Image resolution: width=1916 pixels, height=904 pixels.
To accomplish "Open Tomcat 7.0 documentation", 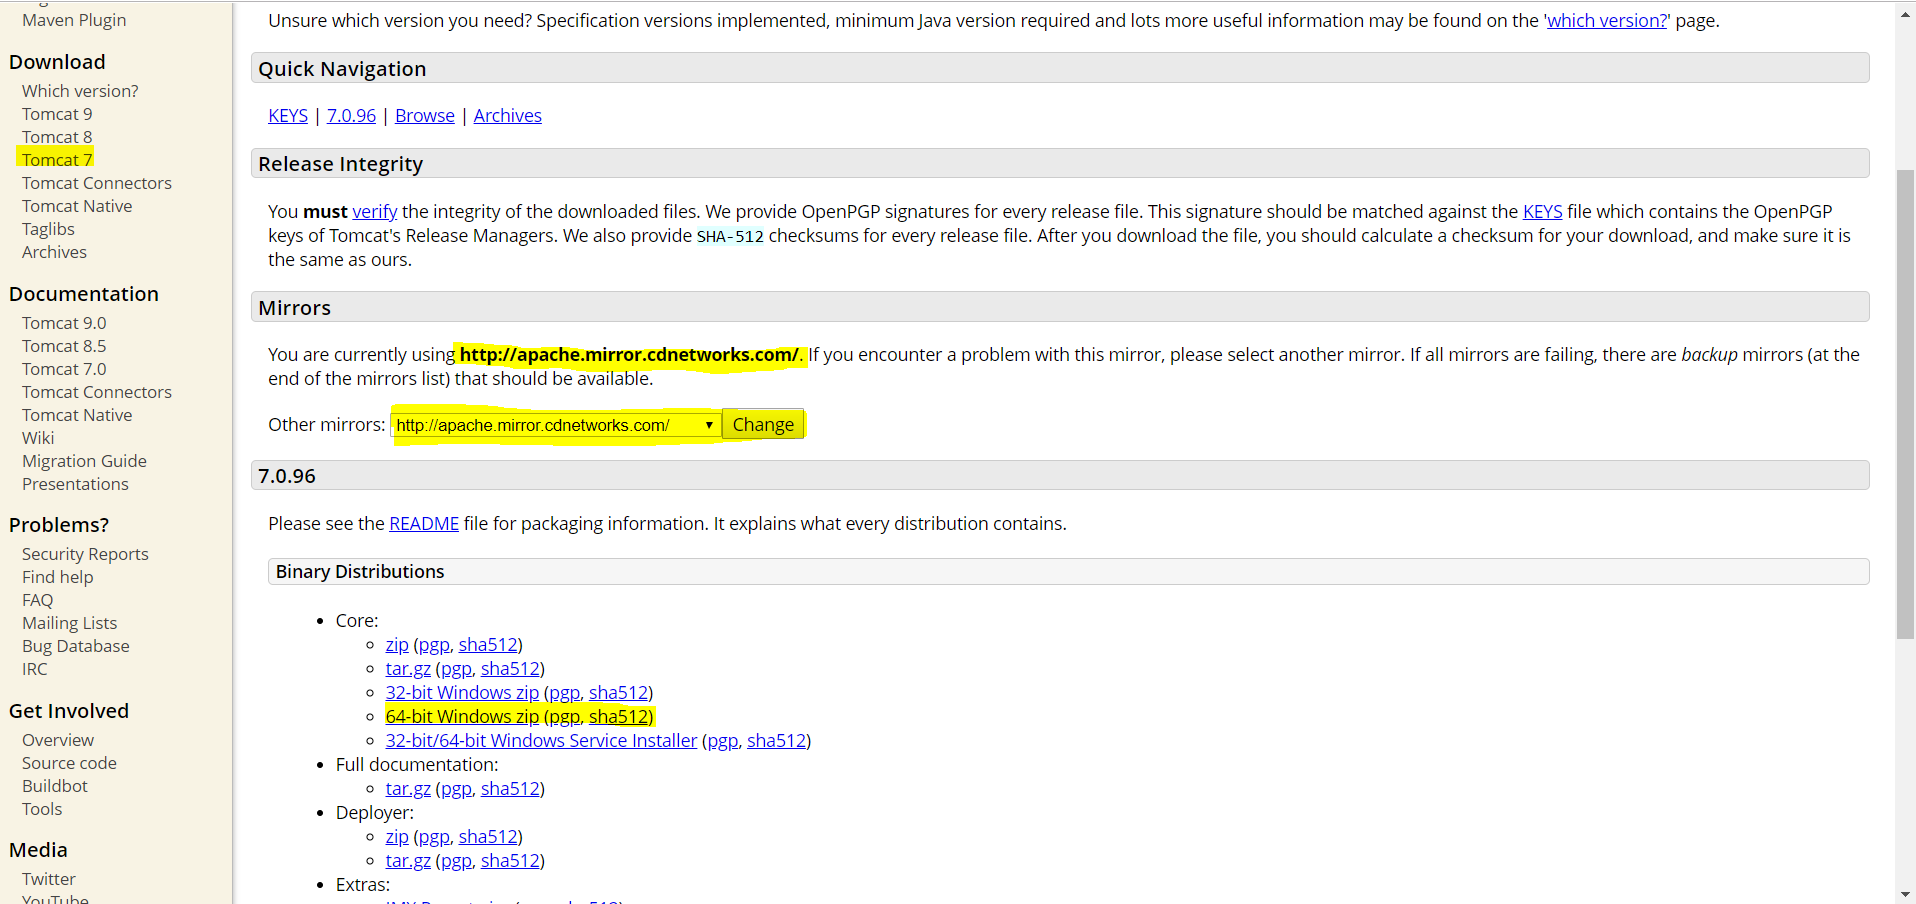I will tap(64, 369).
